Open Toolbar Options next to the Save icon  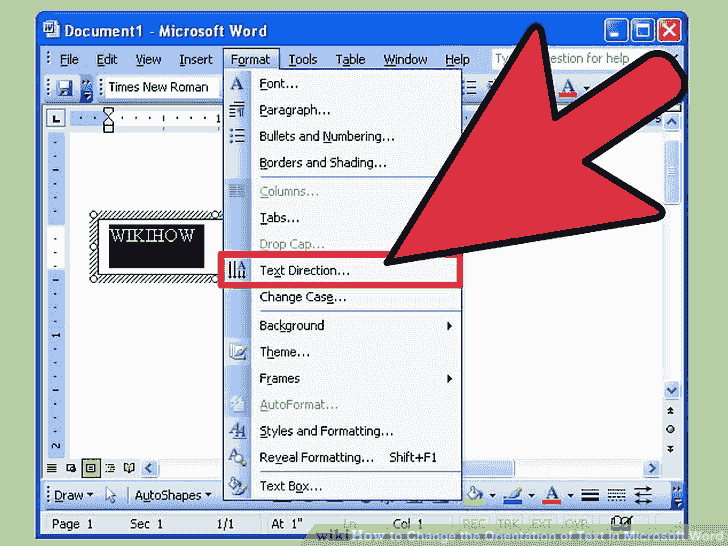(86, 88)
